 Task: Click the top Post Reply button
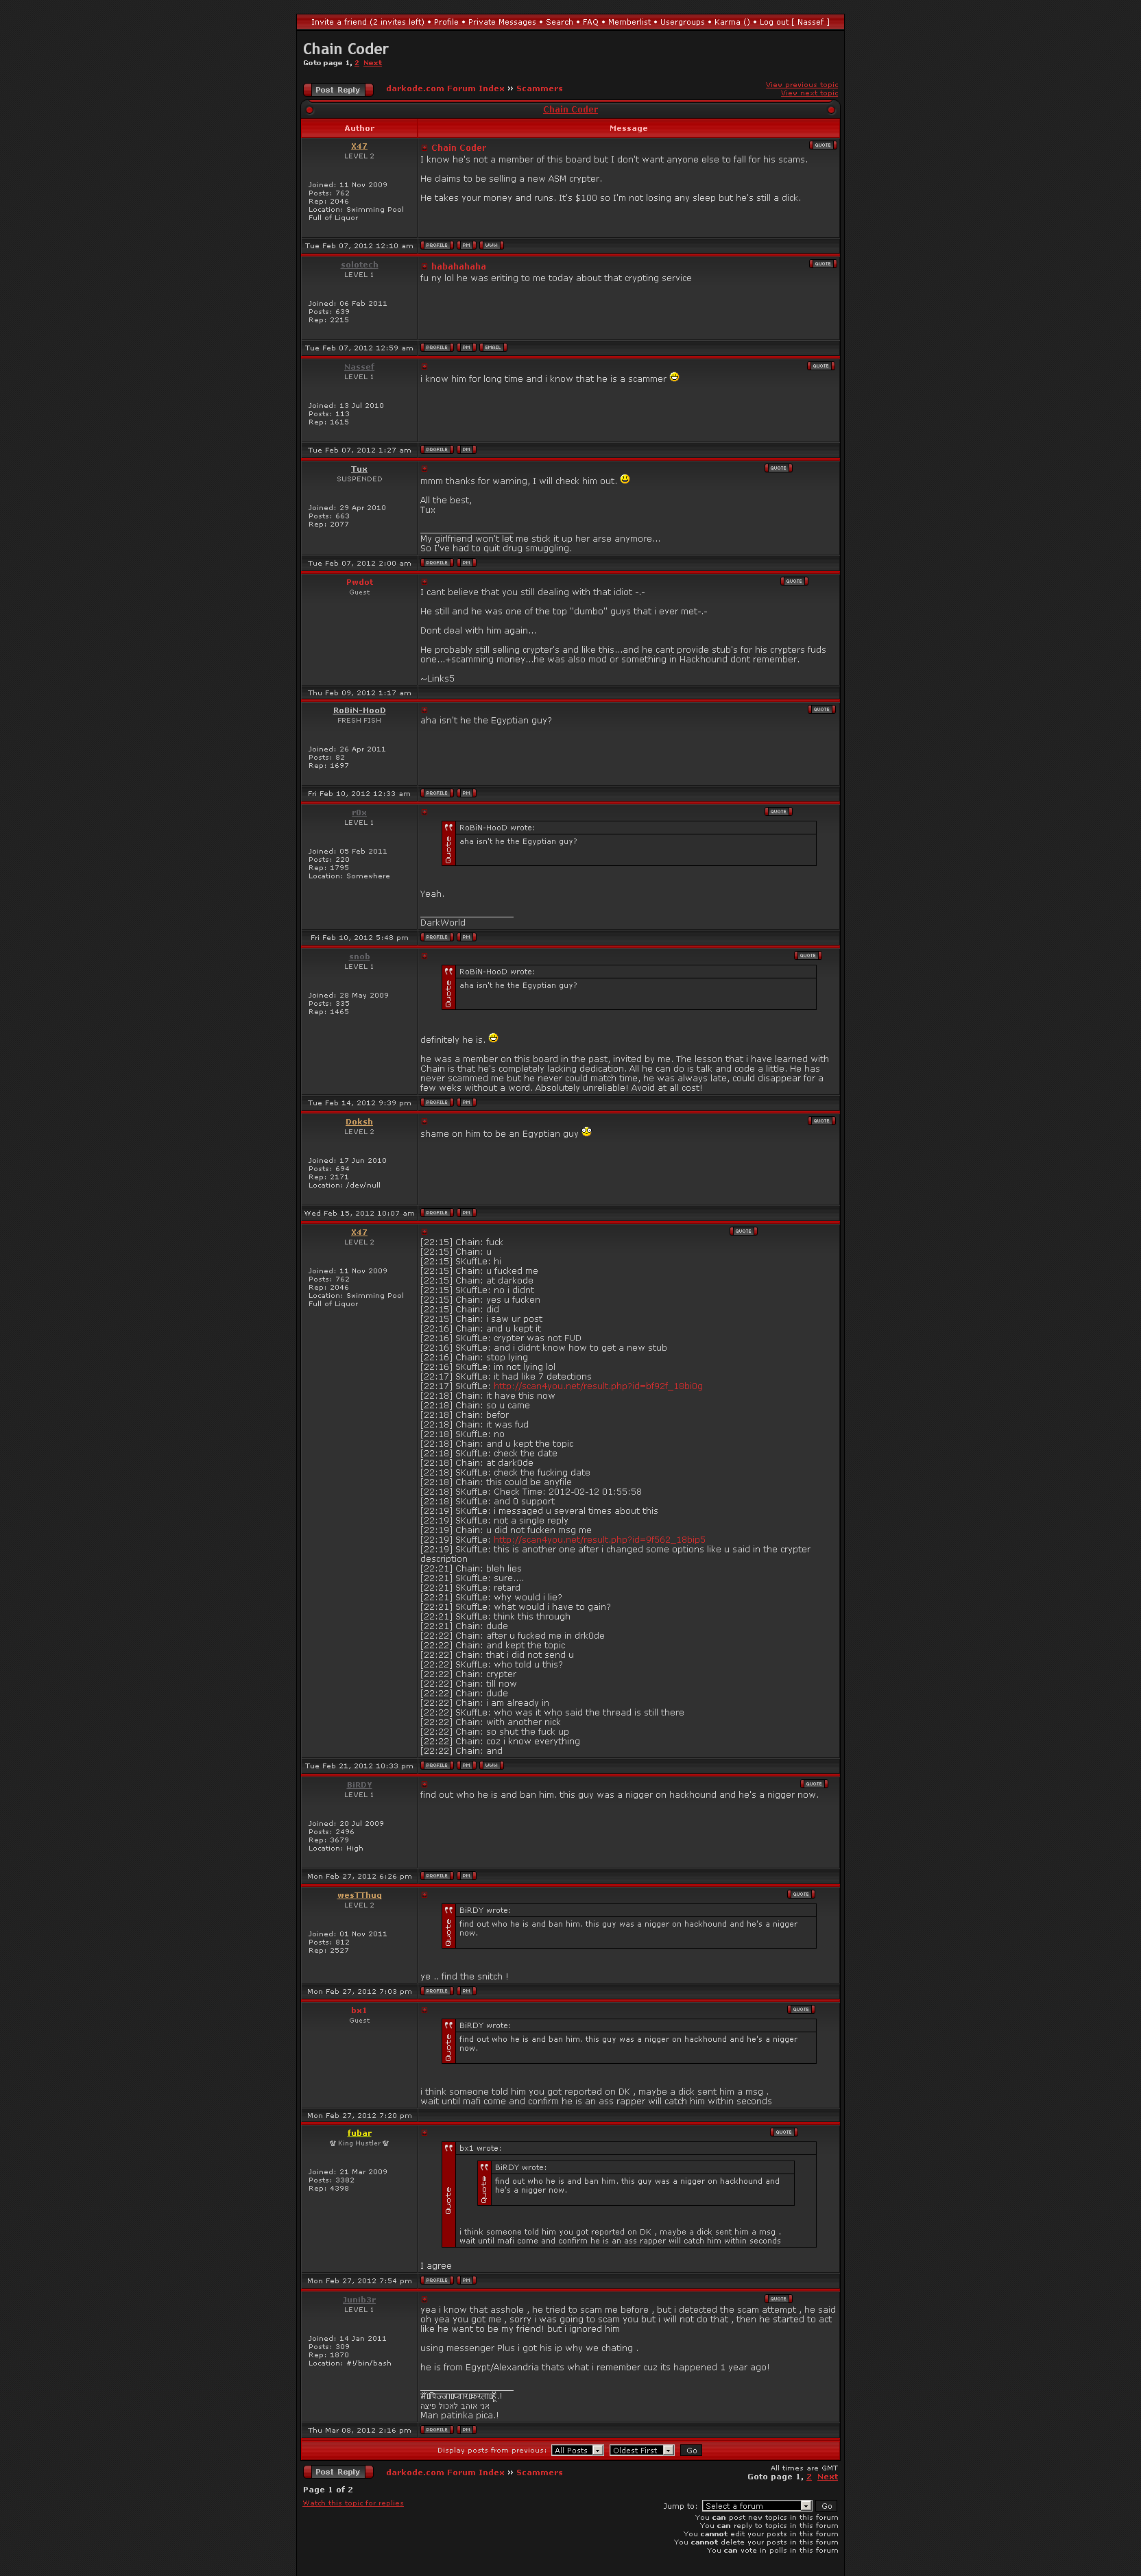(337, 90)
